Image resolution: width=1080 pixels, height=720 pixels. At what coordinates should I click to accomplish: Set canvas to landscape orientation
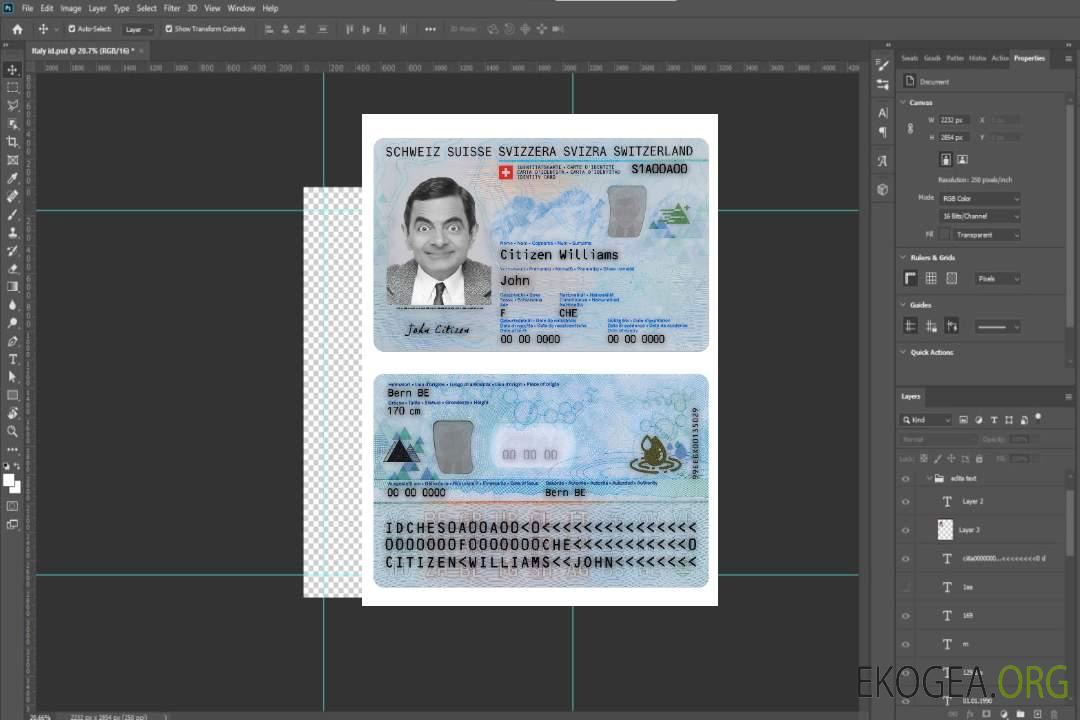[962, 159]
